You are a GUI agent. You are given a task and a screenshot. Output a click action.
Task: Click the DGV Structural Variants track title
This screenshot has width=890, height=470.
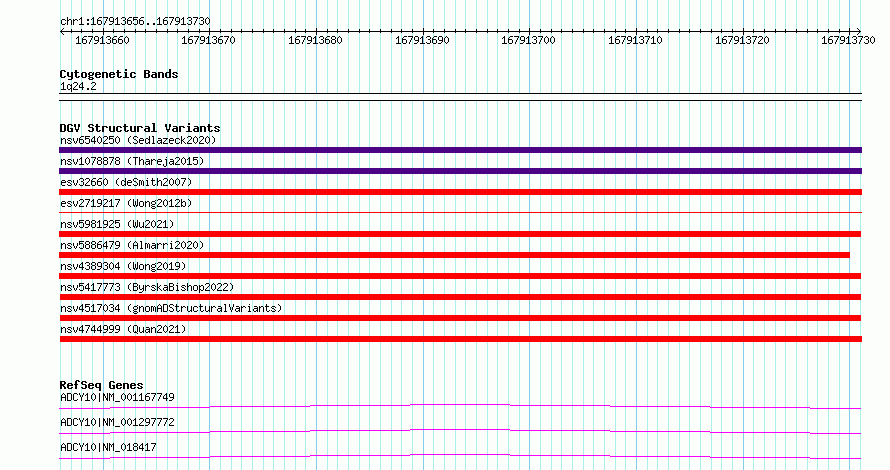[140, 128]
